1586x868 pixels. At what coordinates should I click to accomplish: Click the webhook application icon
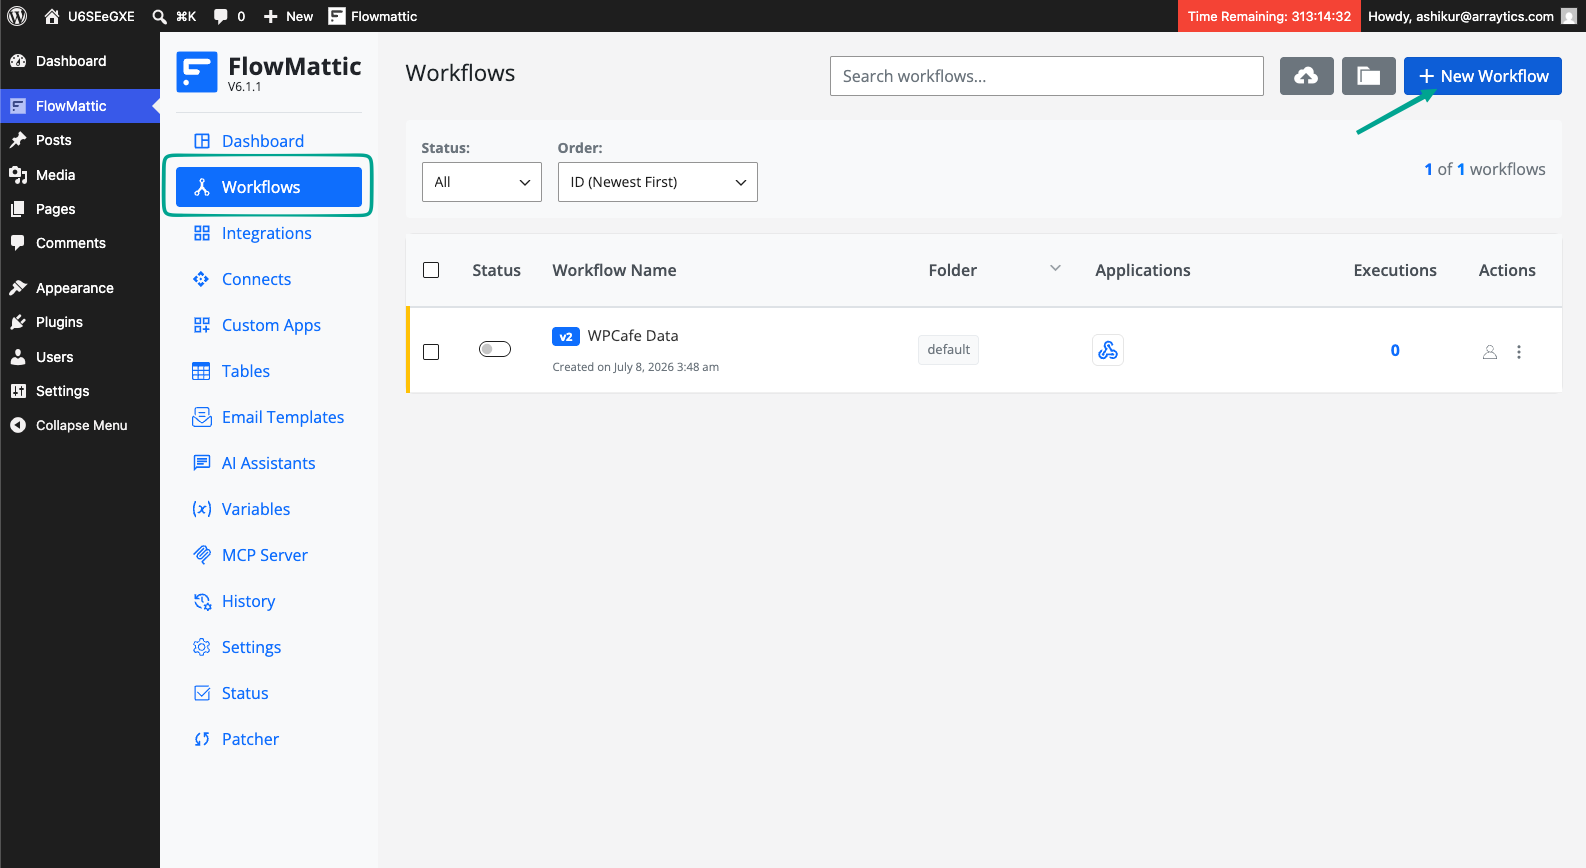[1108, 350]
